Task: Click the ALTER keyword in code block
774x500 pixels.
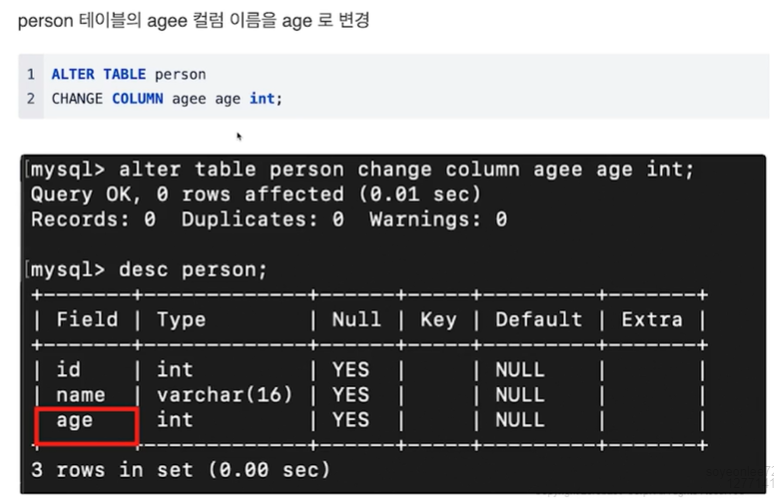Action: [x=73, y=75]
